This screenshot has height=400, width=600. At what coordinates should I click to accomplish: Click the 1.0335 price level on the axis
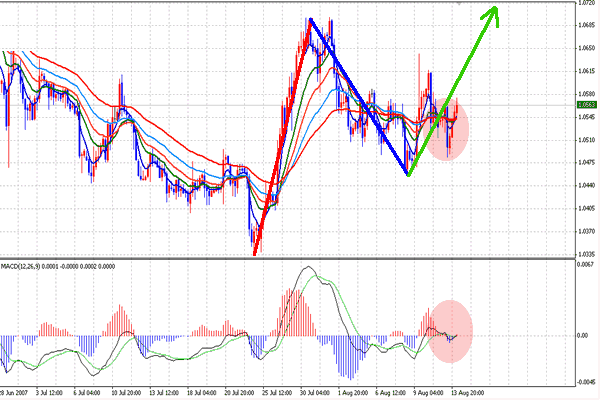click(x=587, y=254)
